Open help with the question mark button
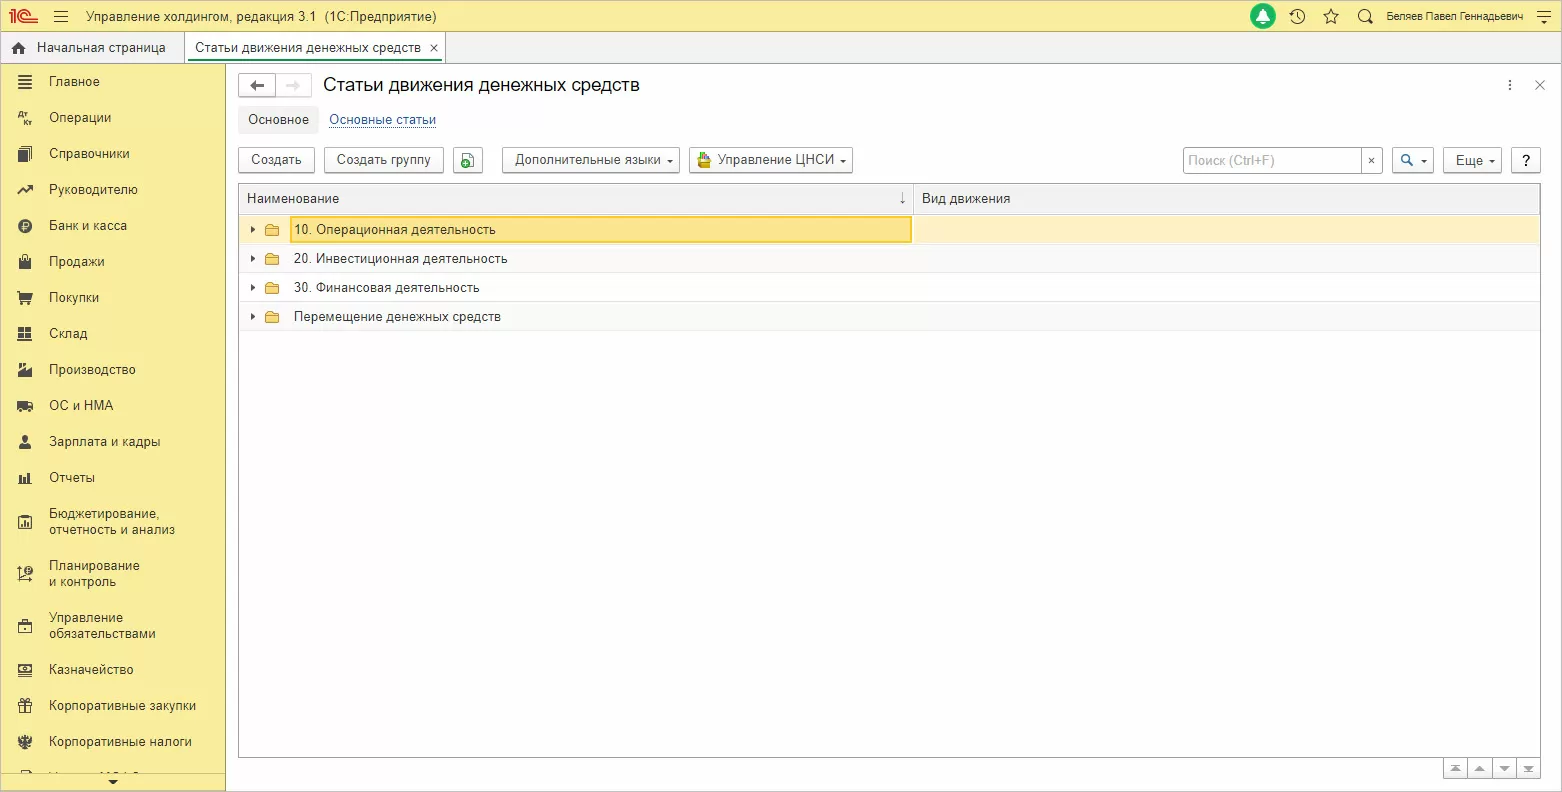 (1526, 160)
